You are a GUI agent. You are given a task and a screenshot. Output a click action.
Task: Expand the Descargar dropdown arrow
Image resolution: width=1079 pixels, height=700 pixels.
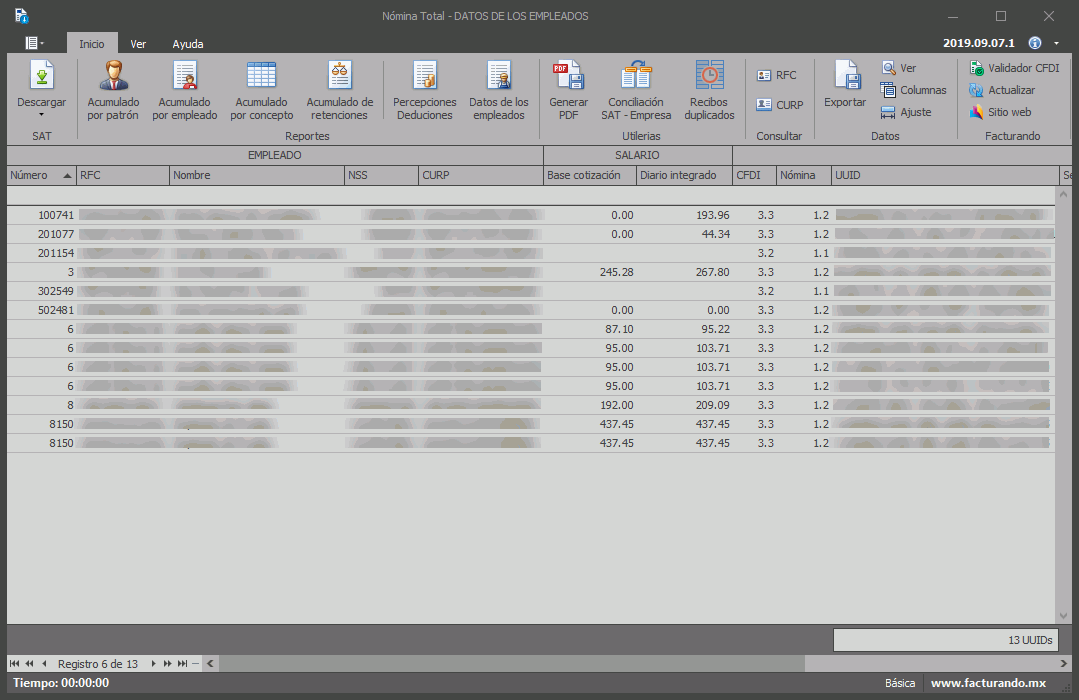click(x=42, y=115)
